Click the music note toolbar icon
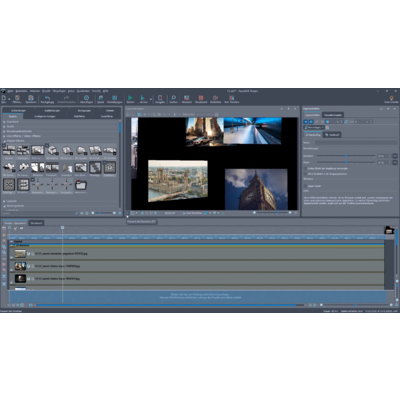The height and width of the screenshot is (400, 400). 100,98
